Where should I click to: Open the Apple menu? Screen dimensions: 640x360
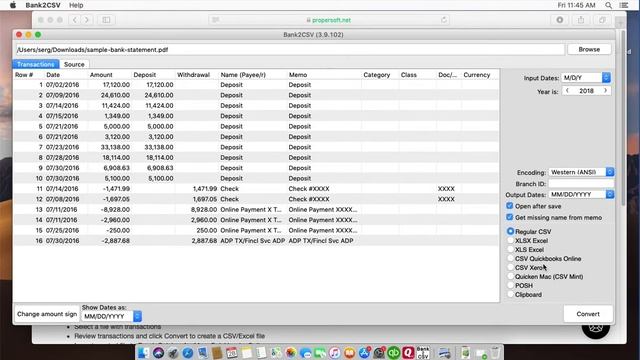(x=13, y=5)
